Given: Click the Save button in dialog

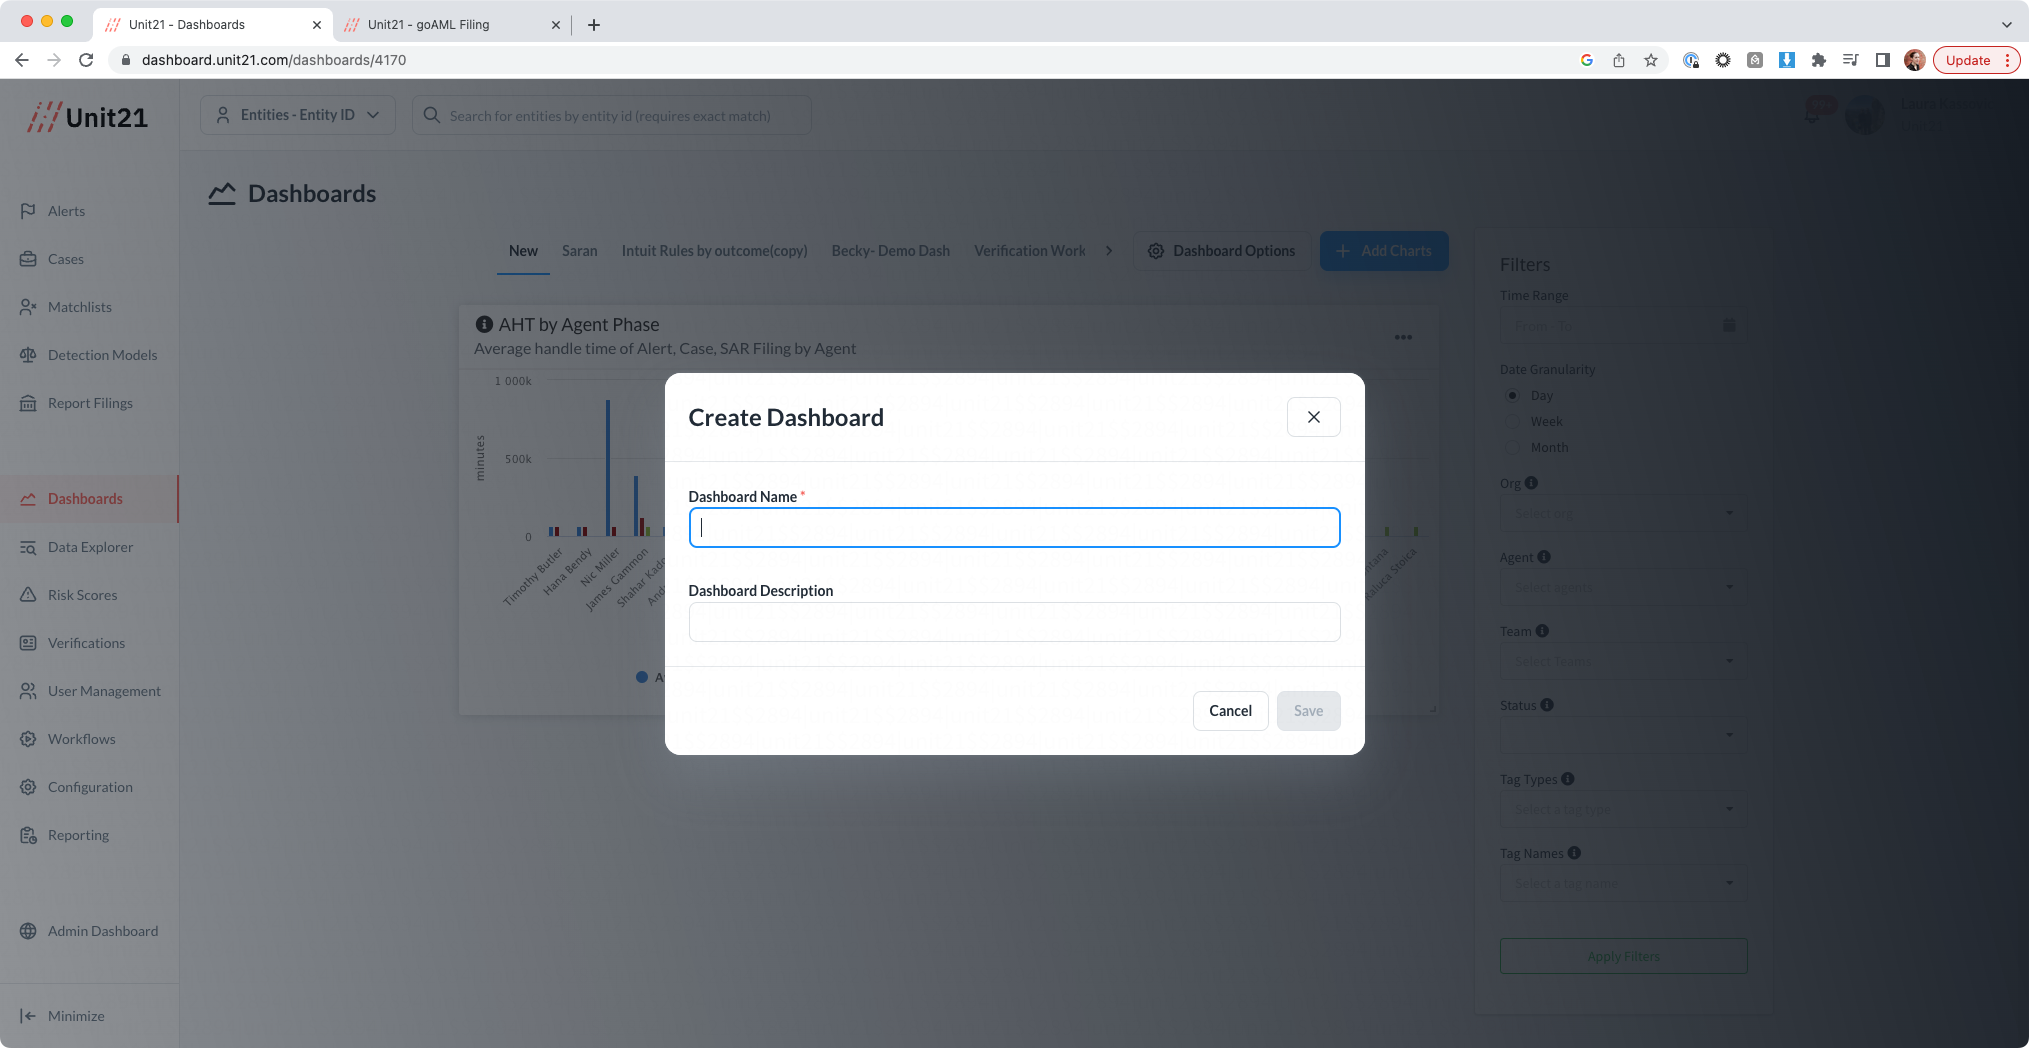Looking at the screenshot, I should pos(1308,711).
